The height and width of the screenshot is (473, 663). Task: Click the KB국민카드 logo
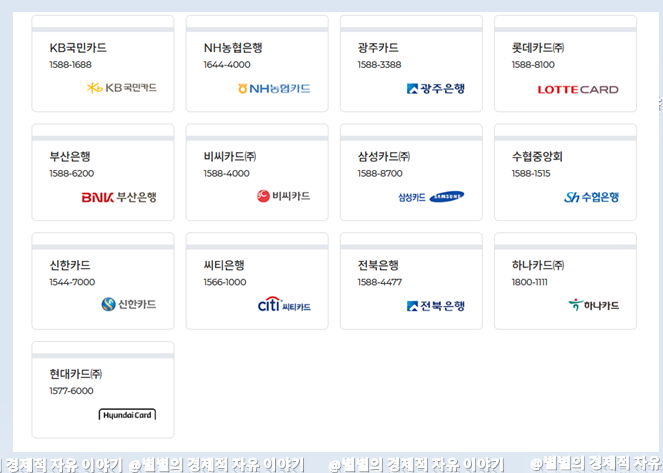tap(122, 88)
